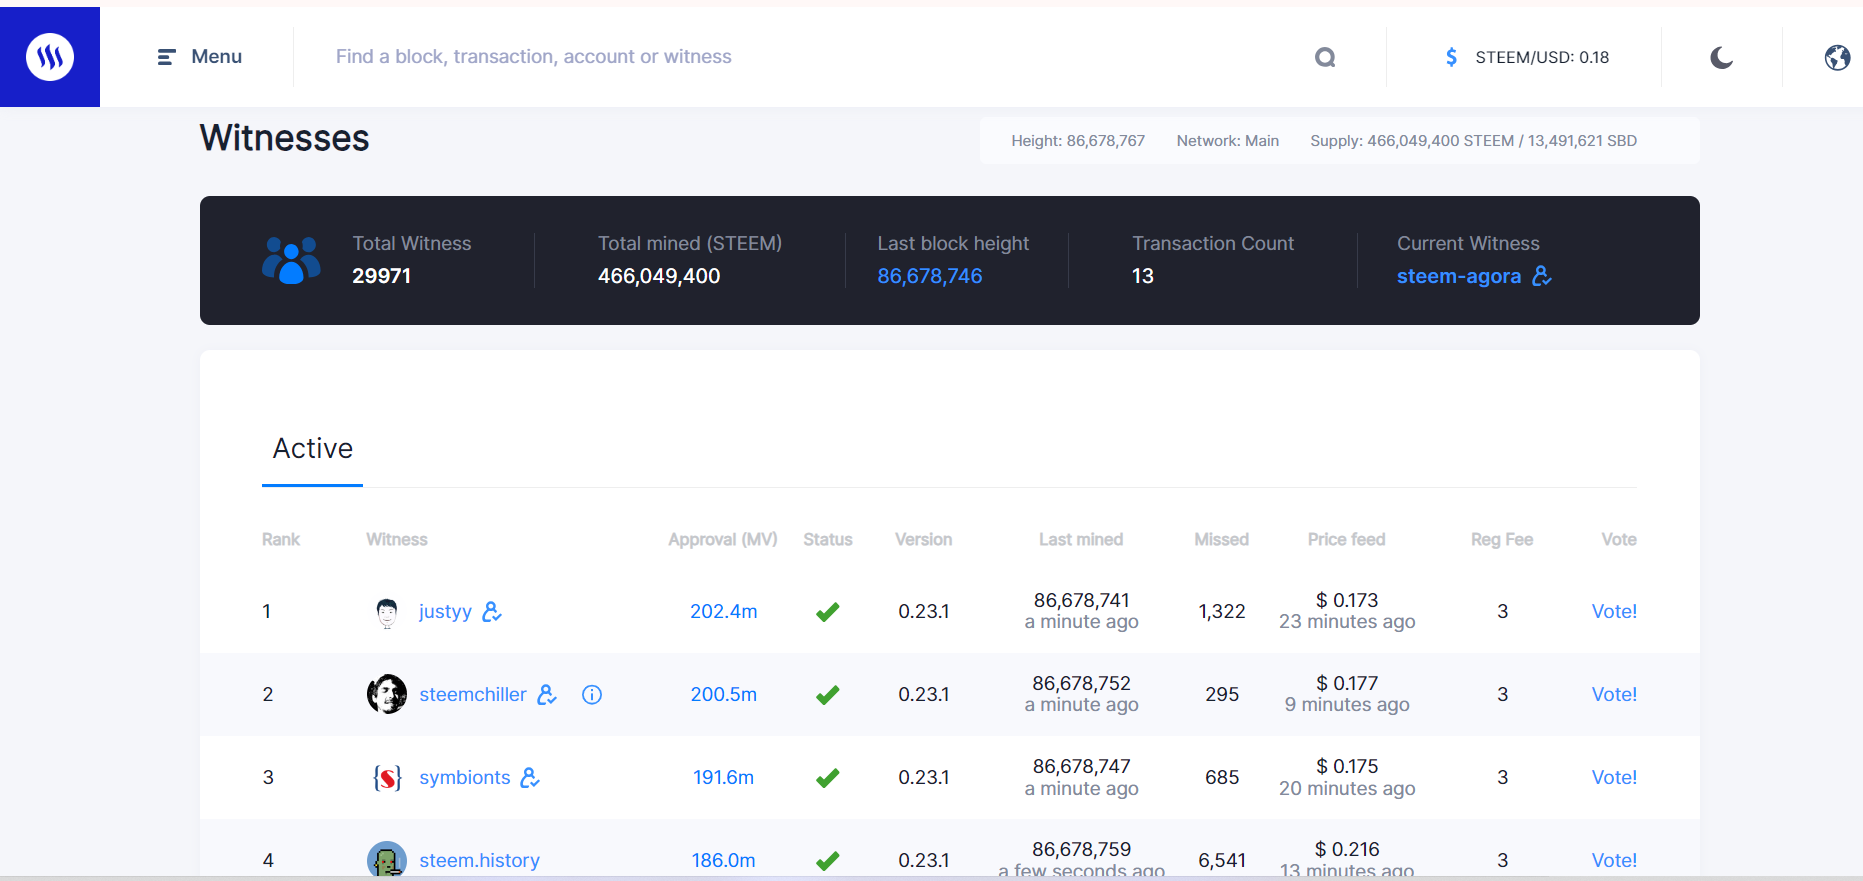Click the user icon beside steemchiller
Viewport: 1863px width, 881px height.
(547, 694)
